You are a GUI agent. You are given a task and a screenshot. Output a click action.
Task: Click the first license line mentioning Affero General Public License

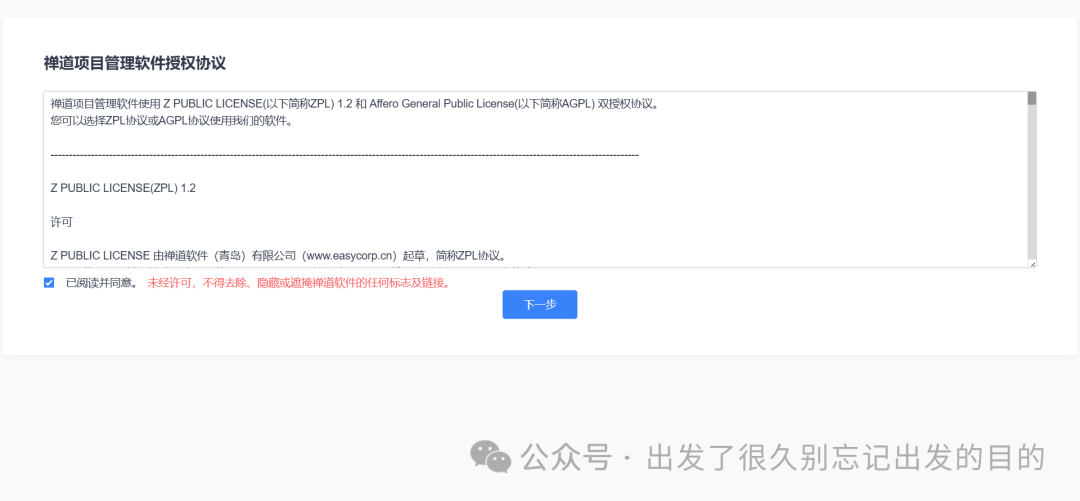pyautogui.click(x=356, y=105)
